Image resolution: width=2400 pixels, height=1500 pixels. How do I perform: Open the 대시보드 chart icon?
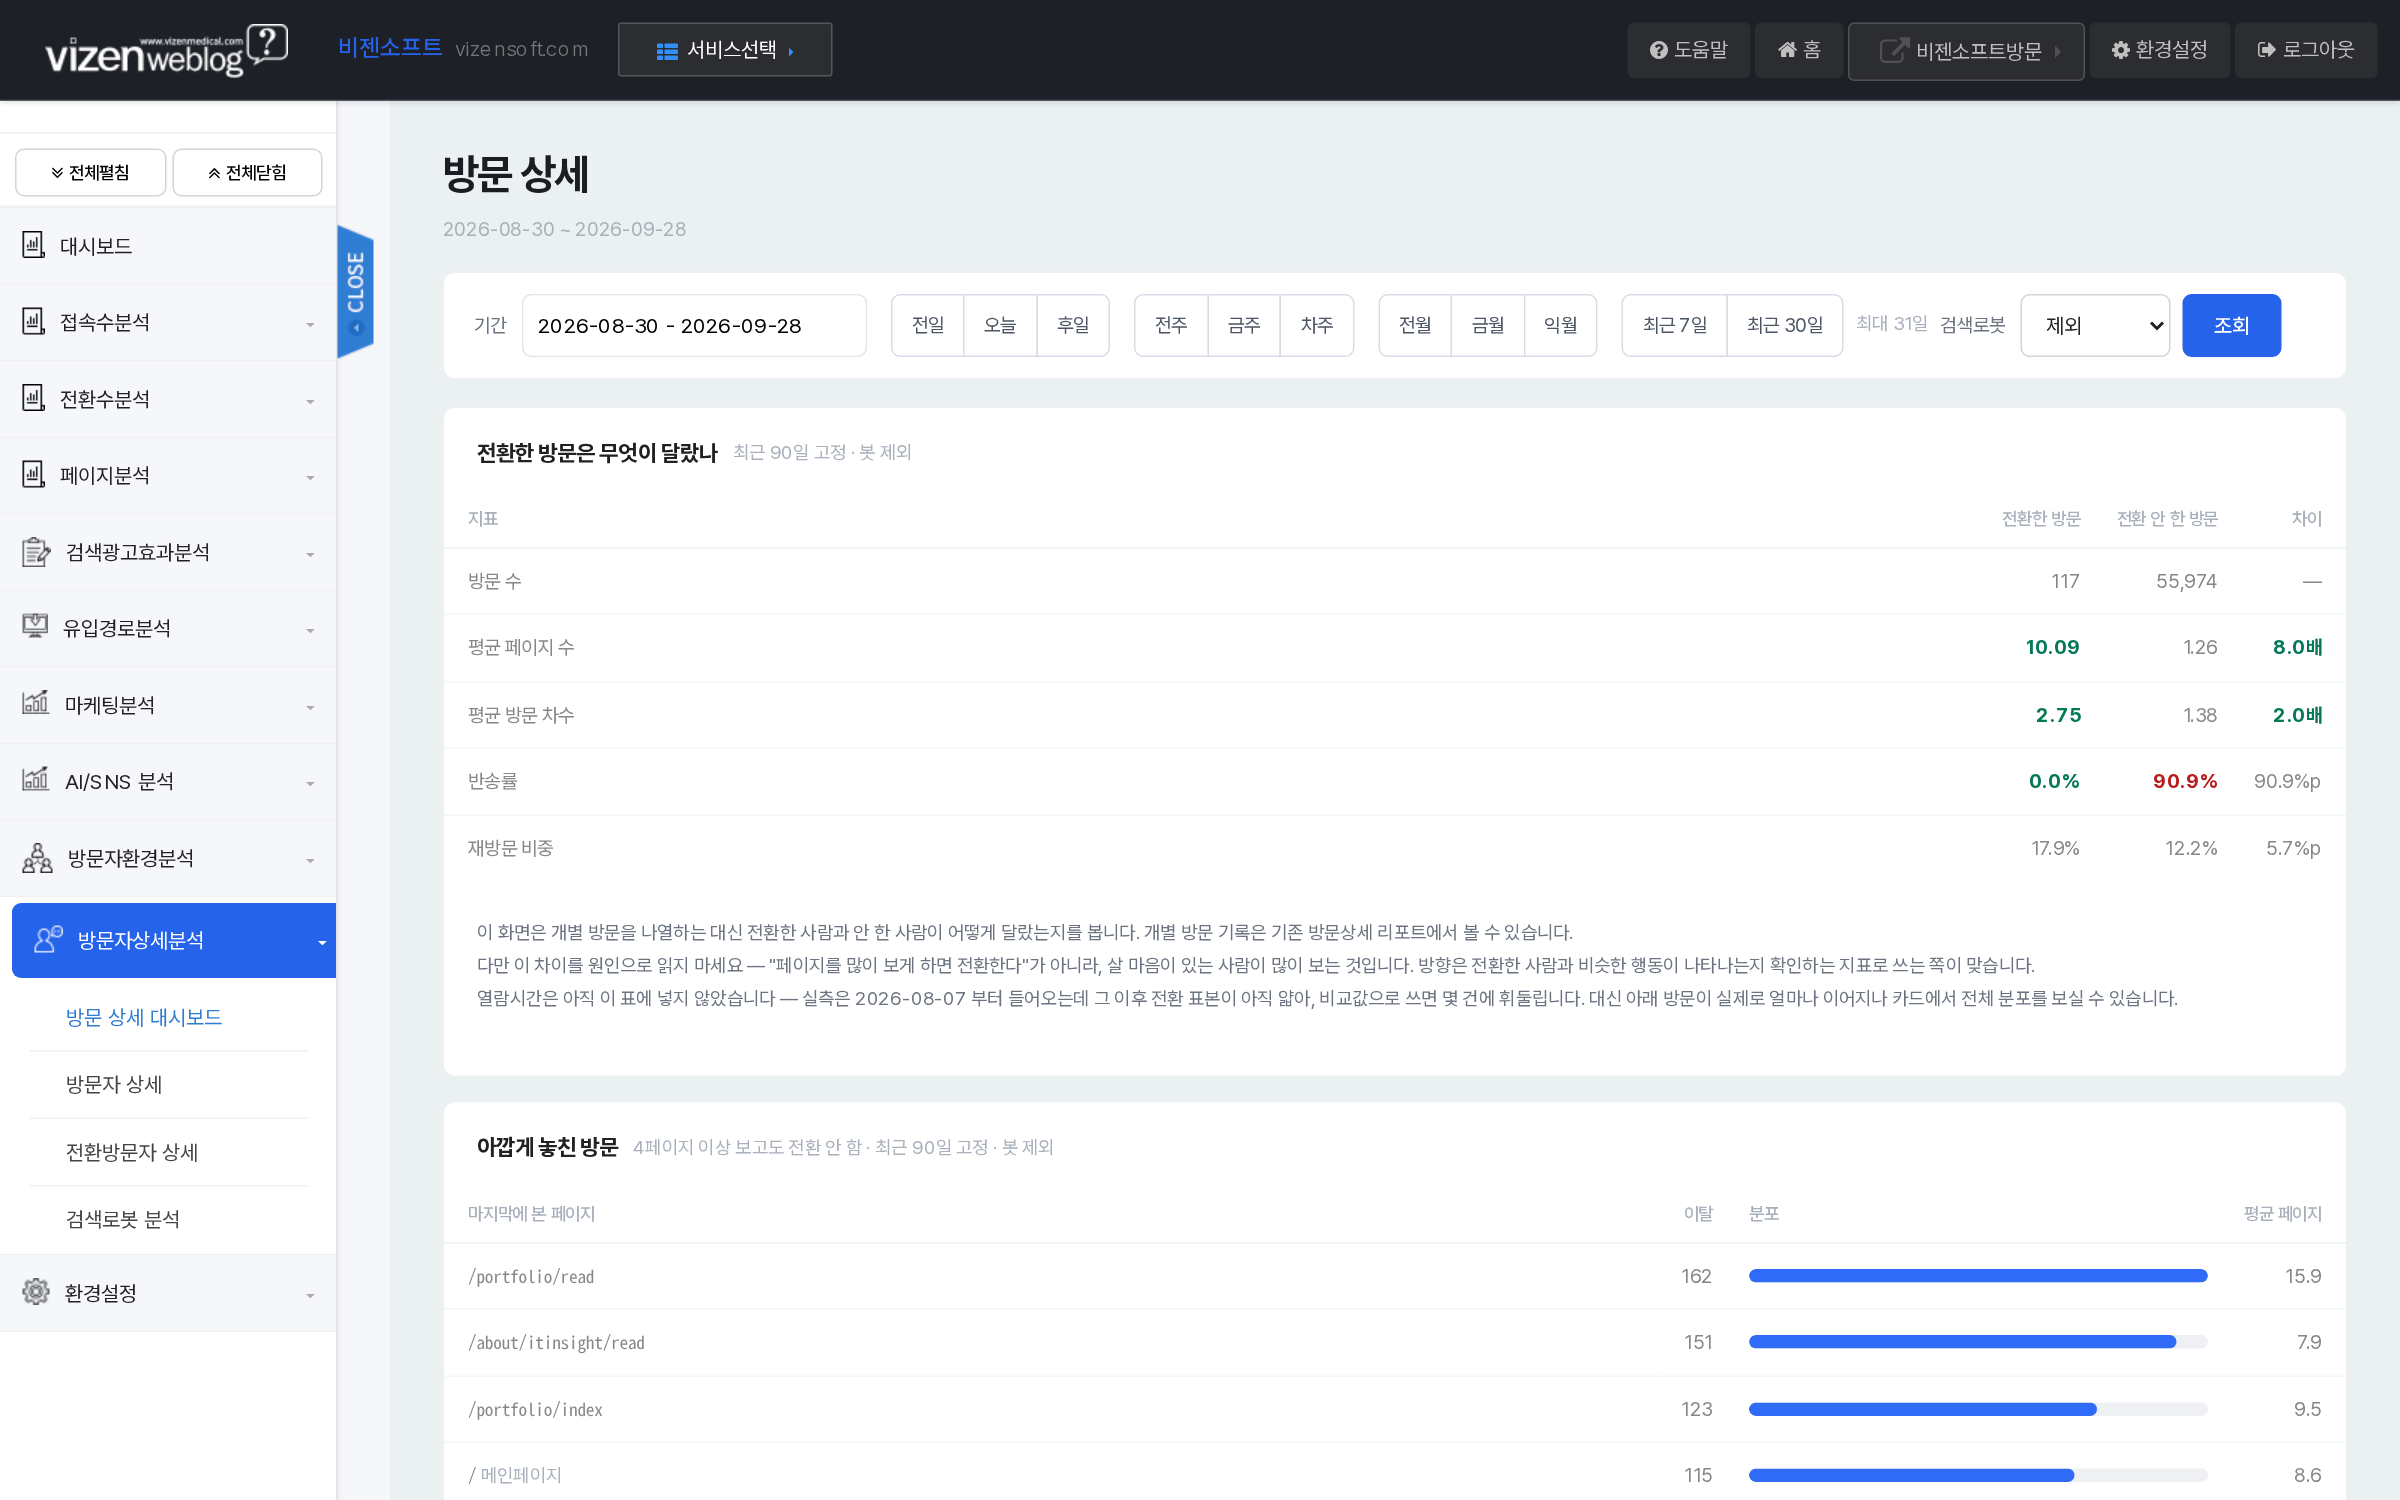(x=34, y=245)
